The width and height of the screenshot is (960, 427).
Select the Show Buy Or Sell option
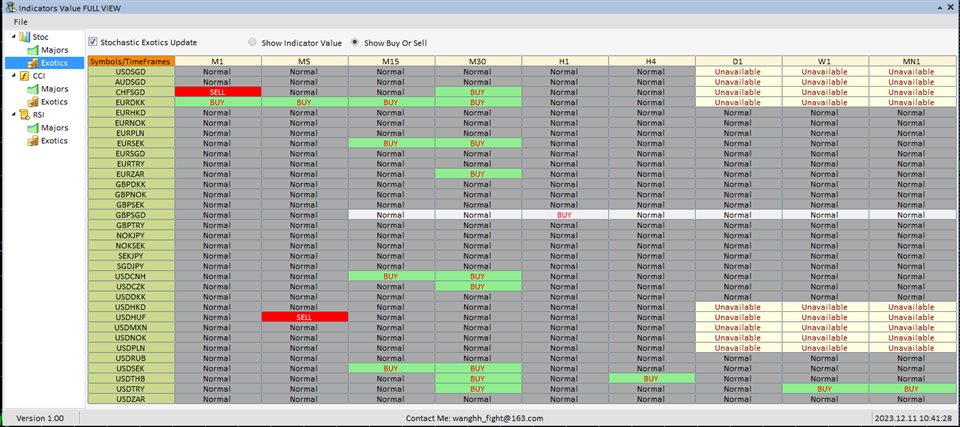(355, 43)
